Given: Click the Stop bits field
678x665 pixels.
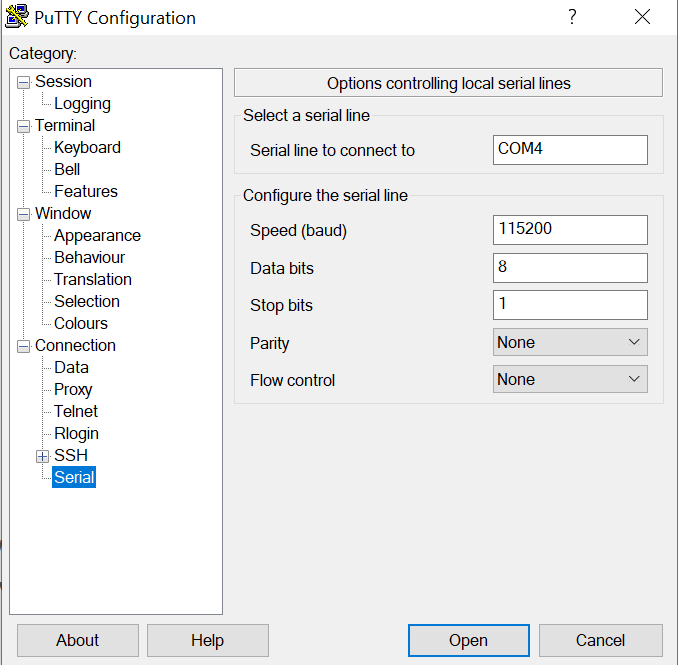Looking at the screenshot, I should tap(570, 305).
